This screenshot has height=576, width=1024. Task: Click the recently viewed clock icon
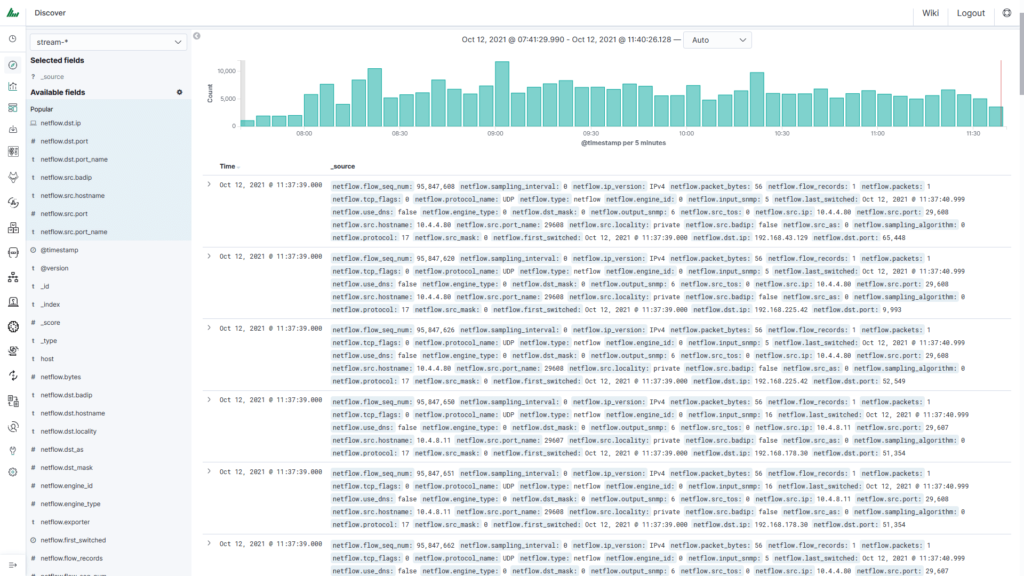[13, 39]
